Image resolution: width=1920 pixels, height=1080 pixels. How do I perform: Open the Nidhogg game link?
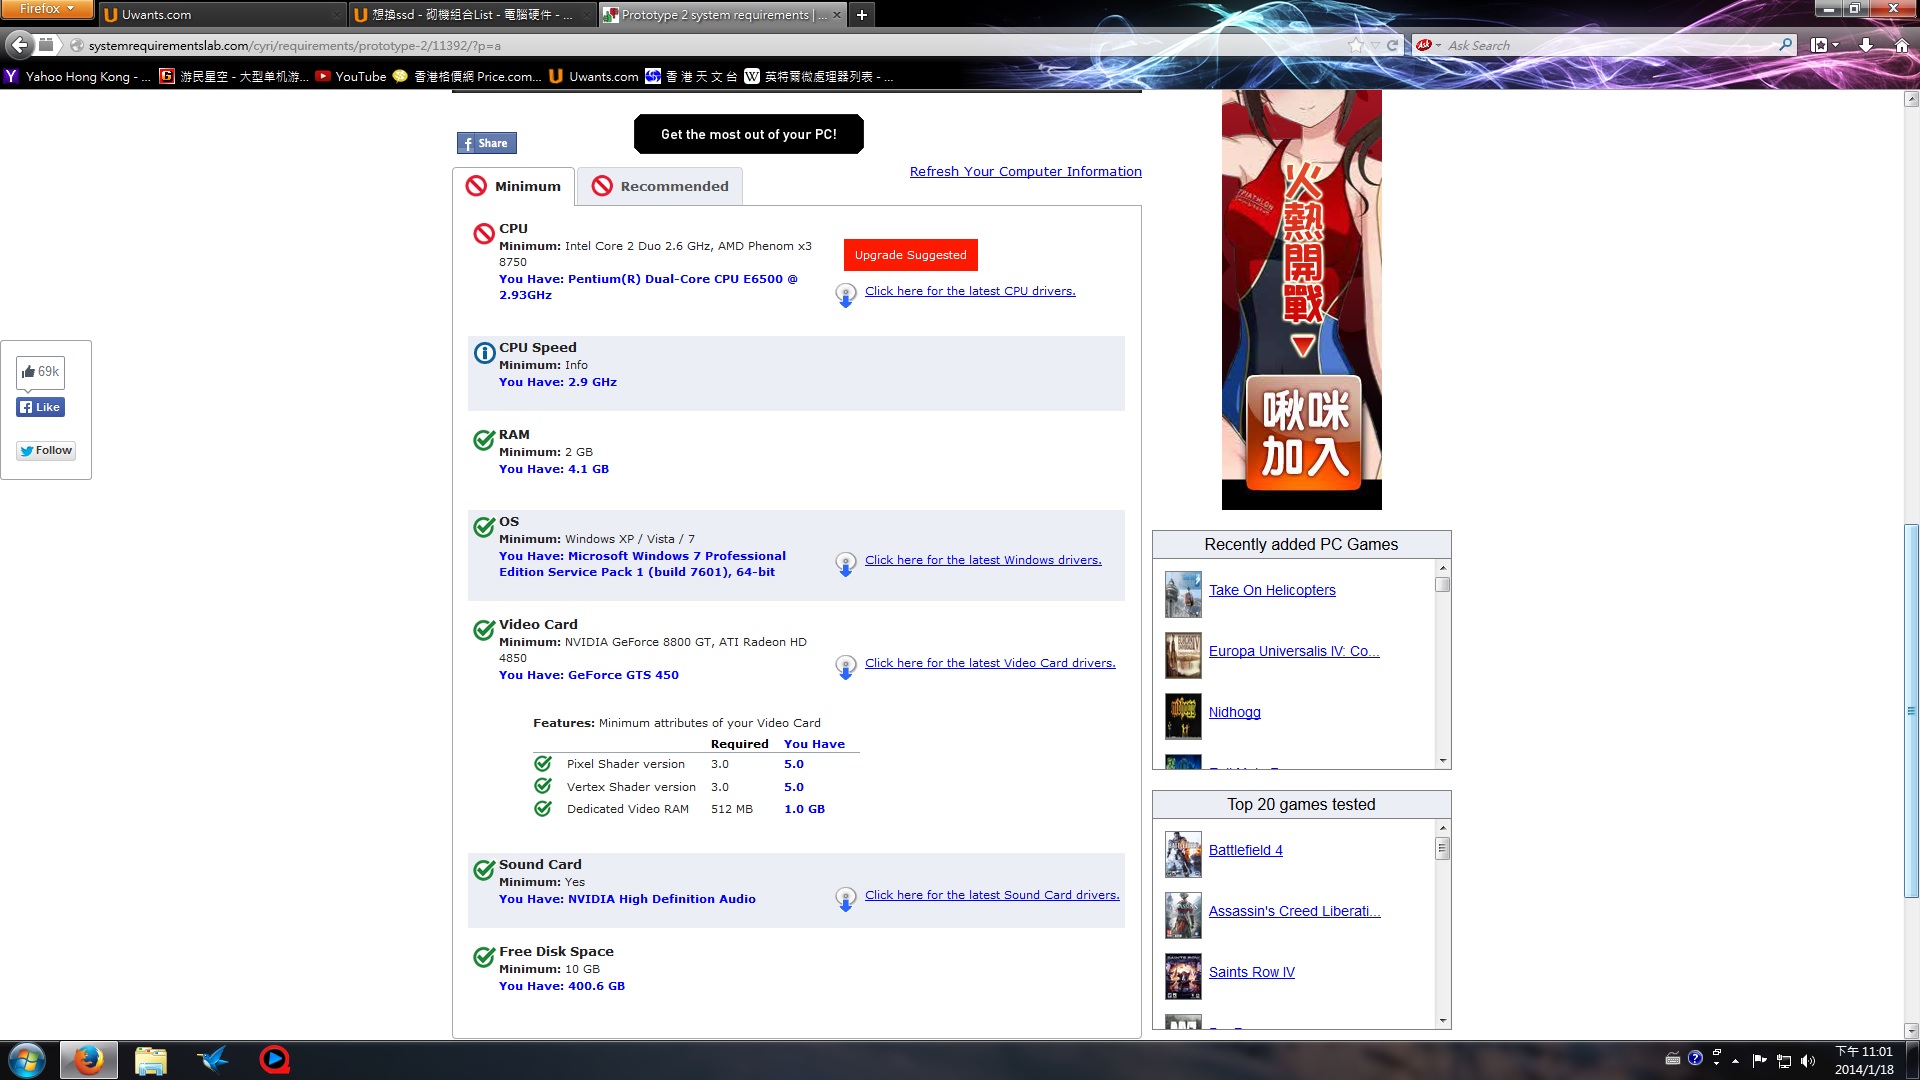(x=1234, y=712)
